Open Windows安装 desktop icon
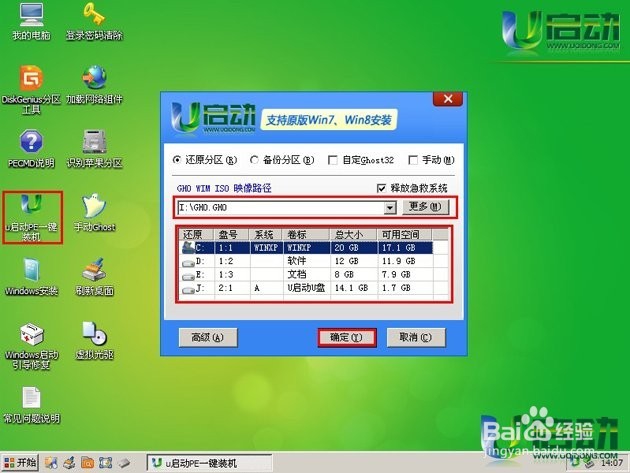The height and width of the screenshot is (473, 630). 31,276
